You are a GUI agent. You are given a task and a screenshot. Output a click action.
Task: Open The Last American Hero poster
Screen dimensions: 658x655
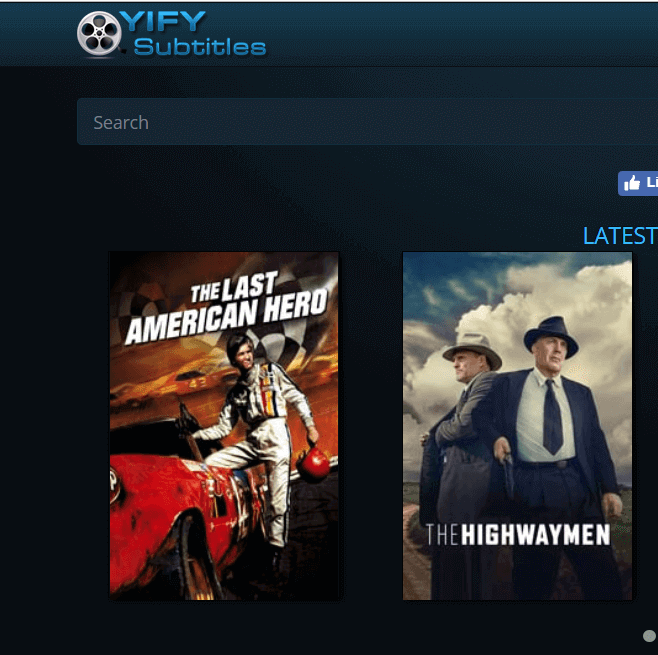click(x=224, y=425)
